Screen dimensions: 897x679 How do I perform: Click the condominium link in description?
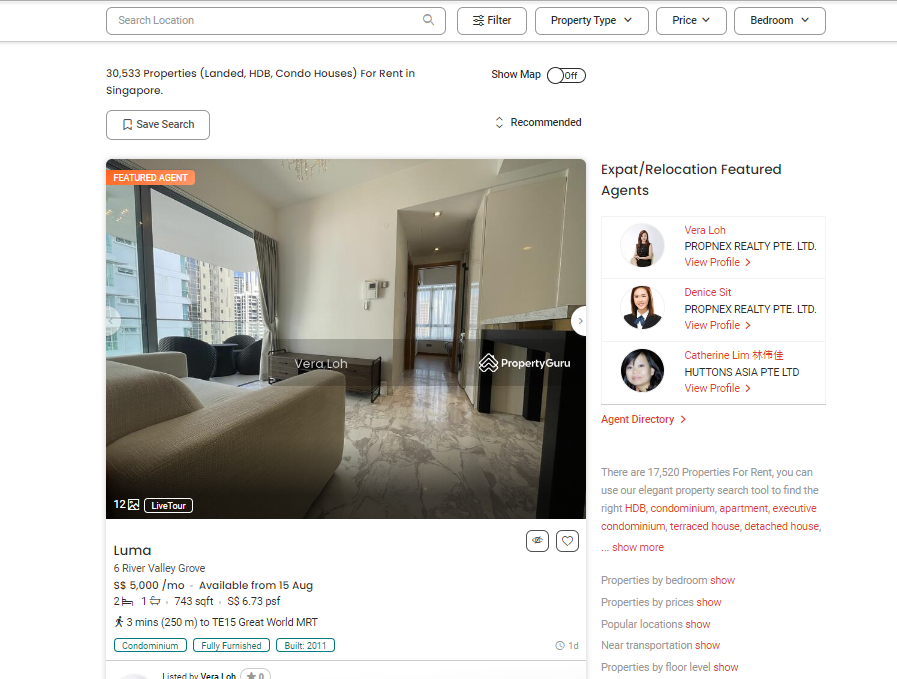click(x=682, y=508)
